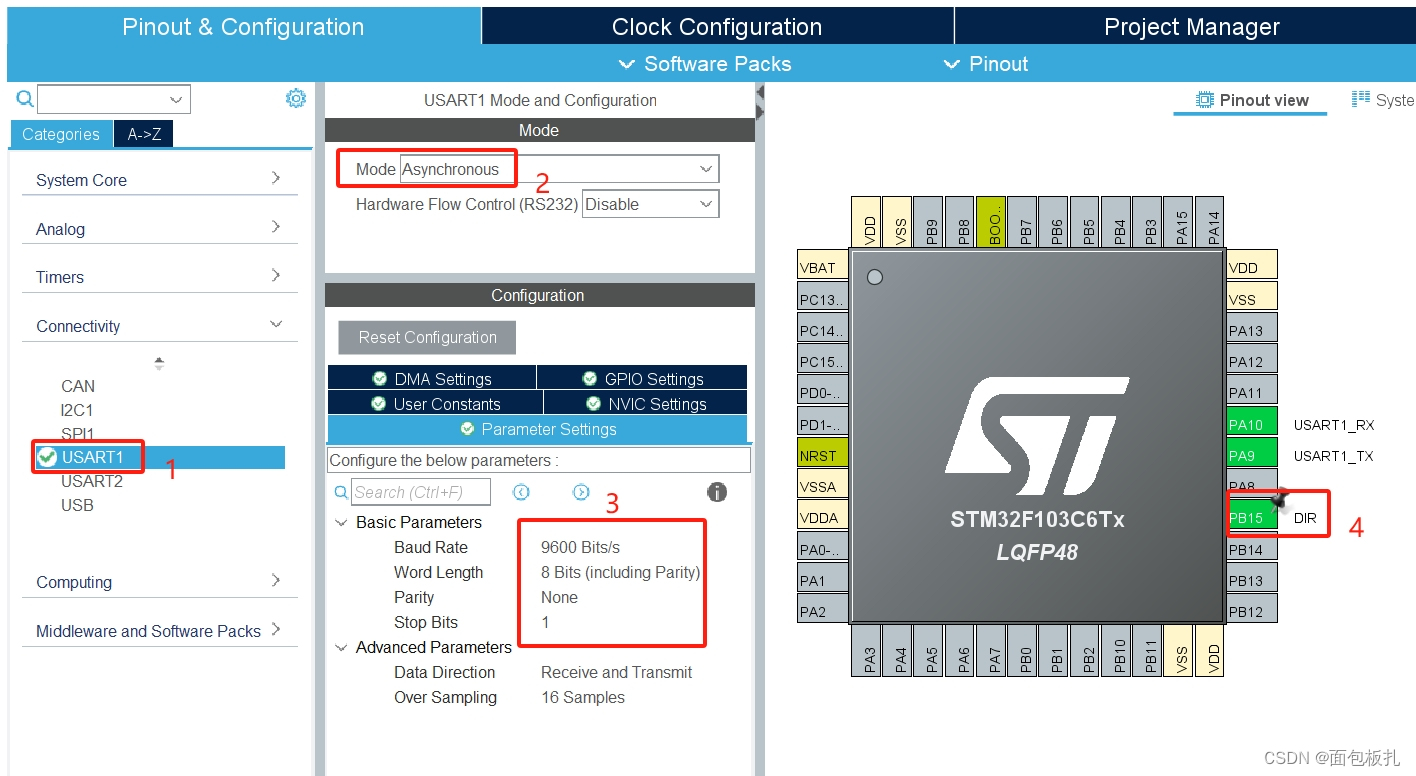
Task: Click the Reset Configuration button
Action: (x=427, y=337)
